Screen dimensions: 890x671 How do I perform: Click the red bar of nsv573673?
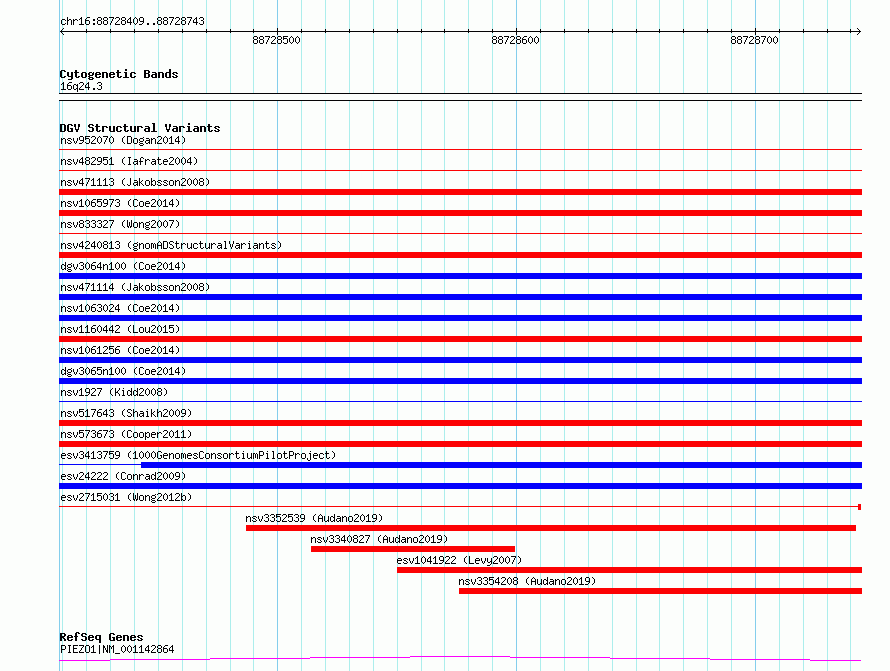[460, 444]
